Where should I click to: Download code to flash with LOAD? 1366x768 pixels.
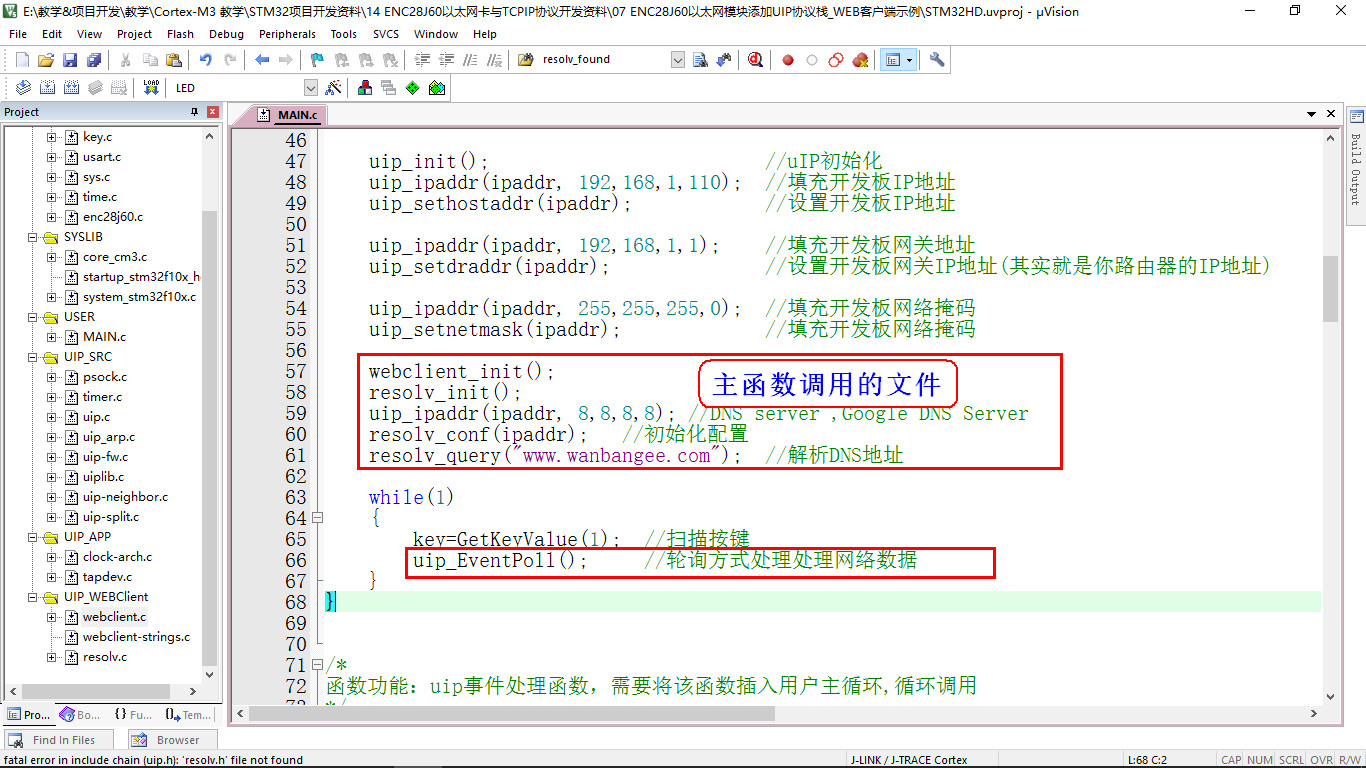click(152, 88)
